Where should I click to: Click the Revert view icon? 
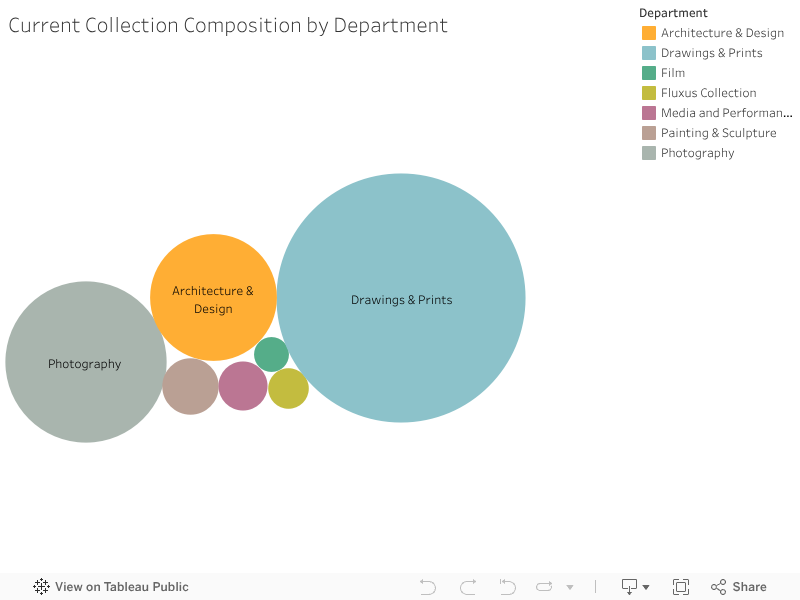[x=507, y=587]
